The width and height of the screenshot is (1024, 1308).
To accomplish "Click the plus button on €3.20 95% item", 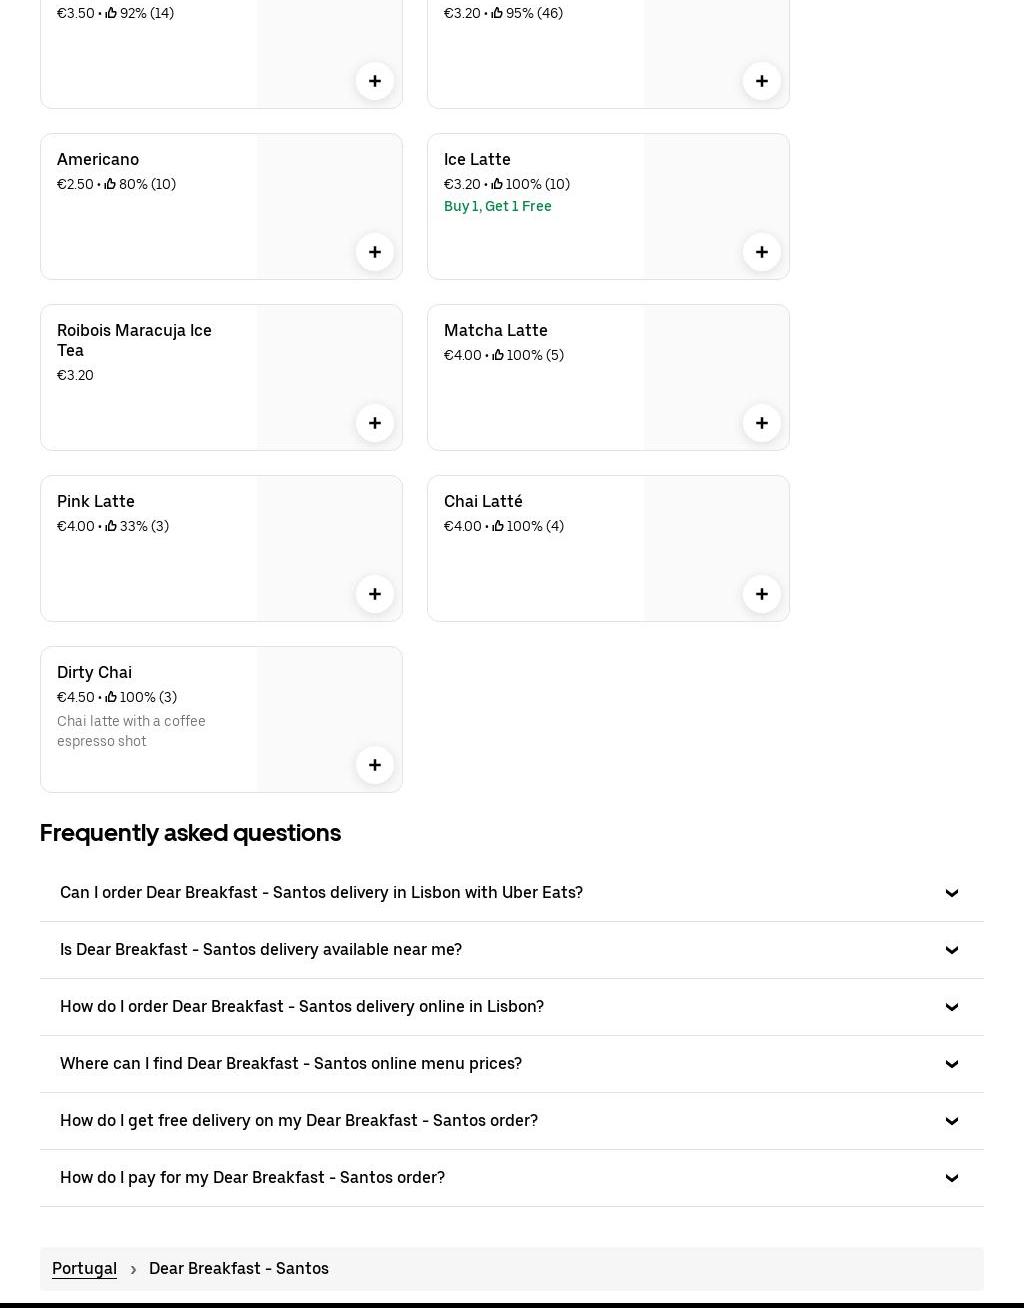I will [x=762, y=81].
